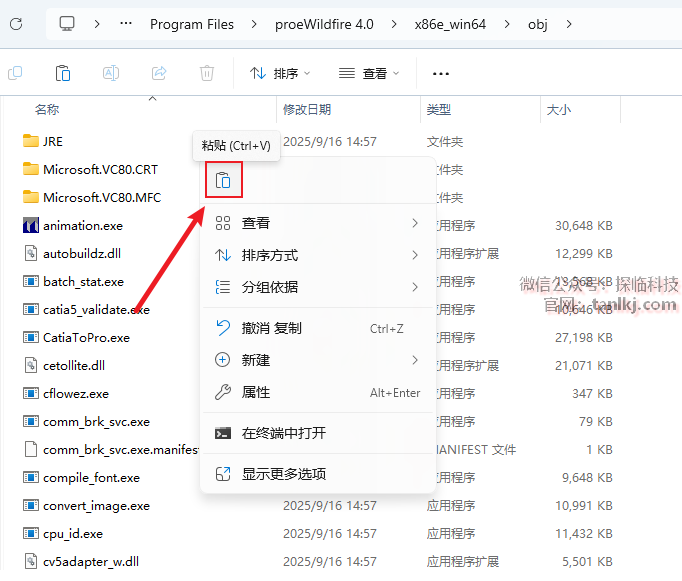
Task: Click Paste icon in context menu
Action: tap(223, 180)
